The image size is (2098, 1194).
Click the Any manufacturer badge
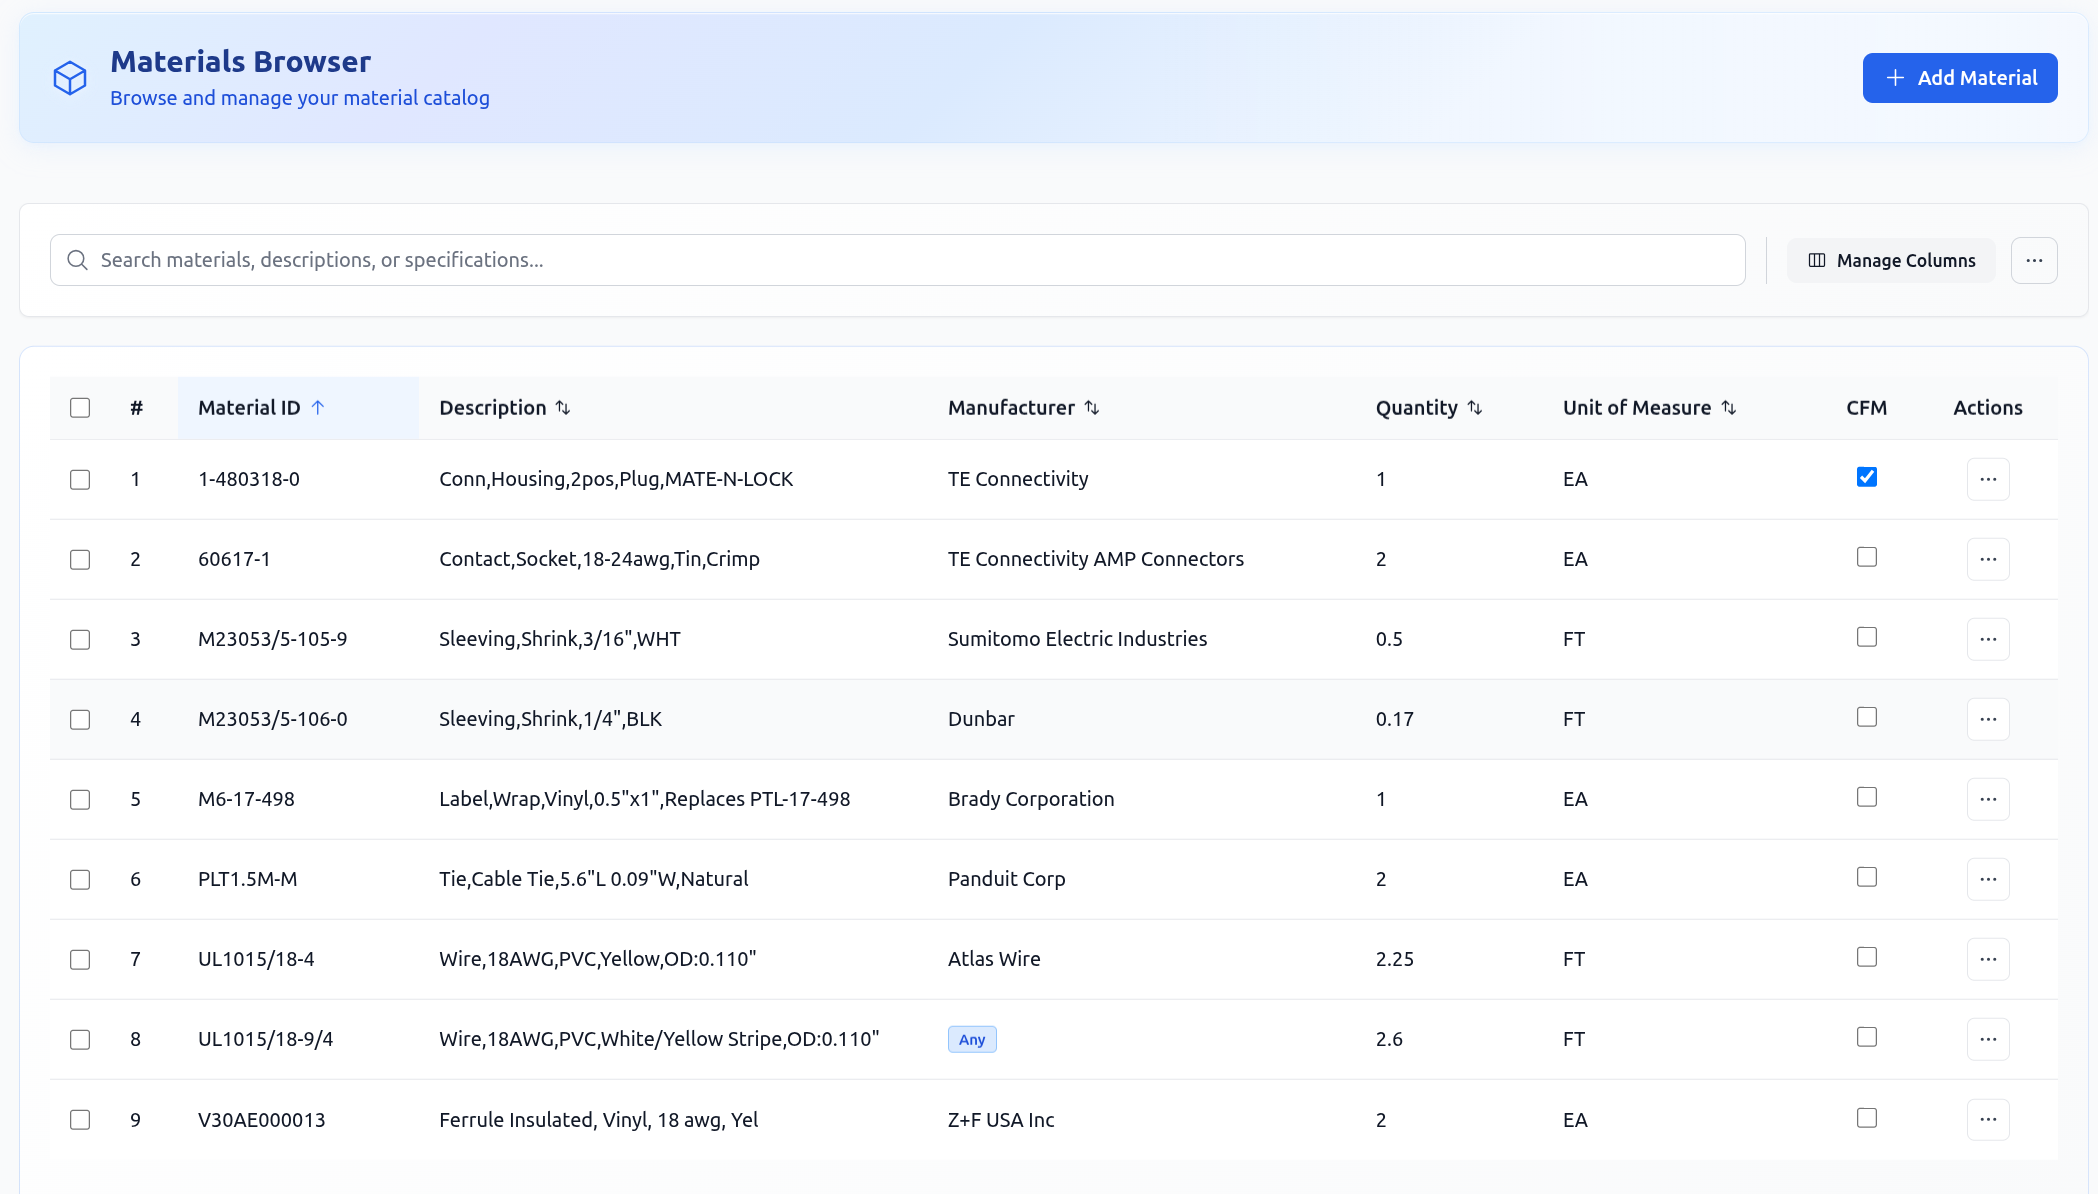pos(972,1039)
